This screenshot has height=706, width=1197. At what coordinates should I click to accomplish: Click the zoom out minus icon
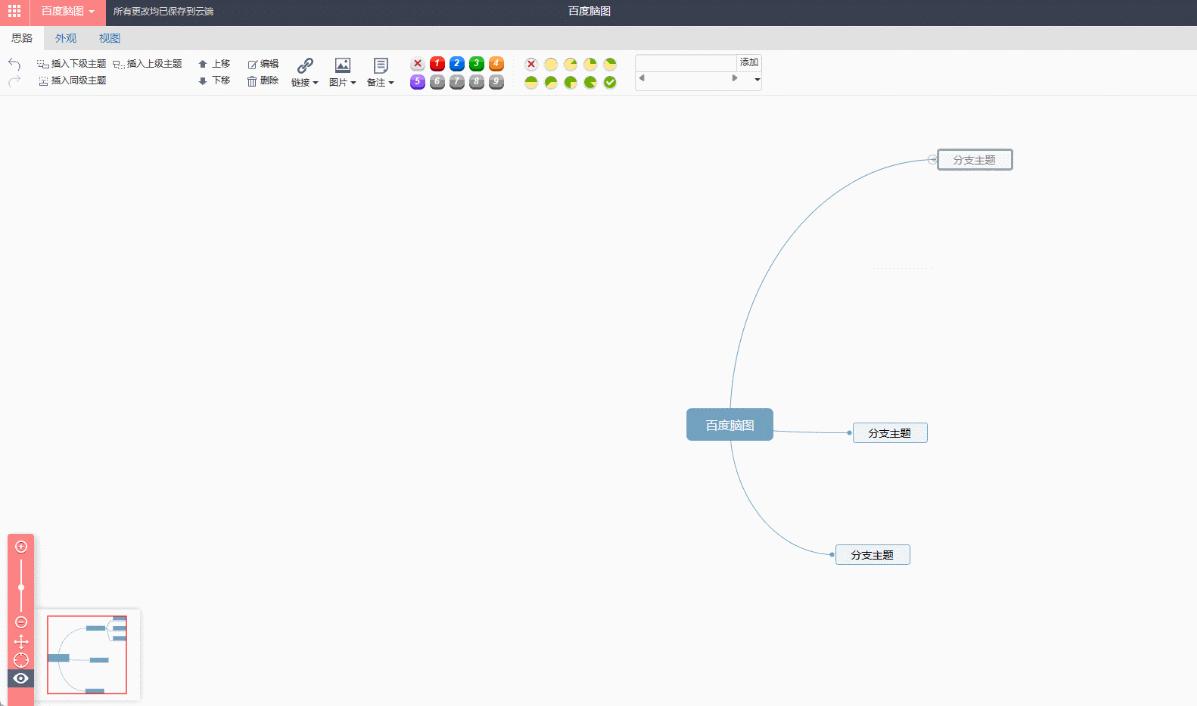coord(21,622)
